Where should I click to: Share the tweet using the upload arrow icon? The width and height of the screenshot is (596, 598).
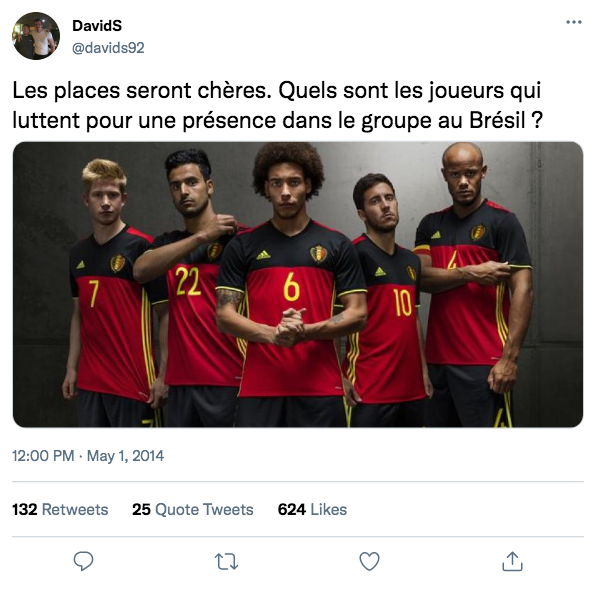click(512, 561)
